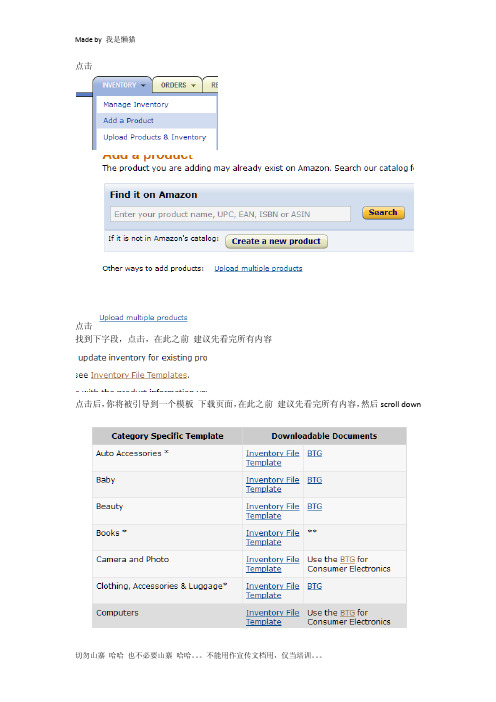Screen dimensions: 496x702
Task: Select the Find it on Amazon heading
Action: (x=154, y=195)
